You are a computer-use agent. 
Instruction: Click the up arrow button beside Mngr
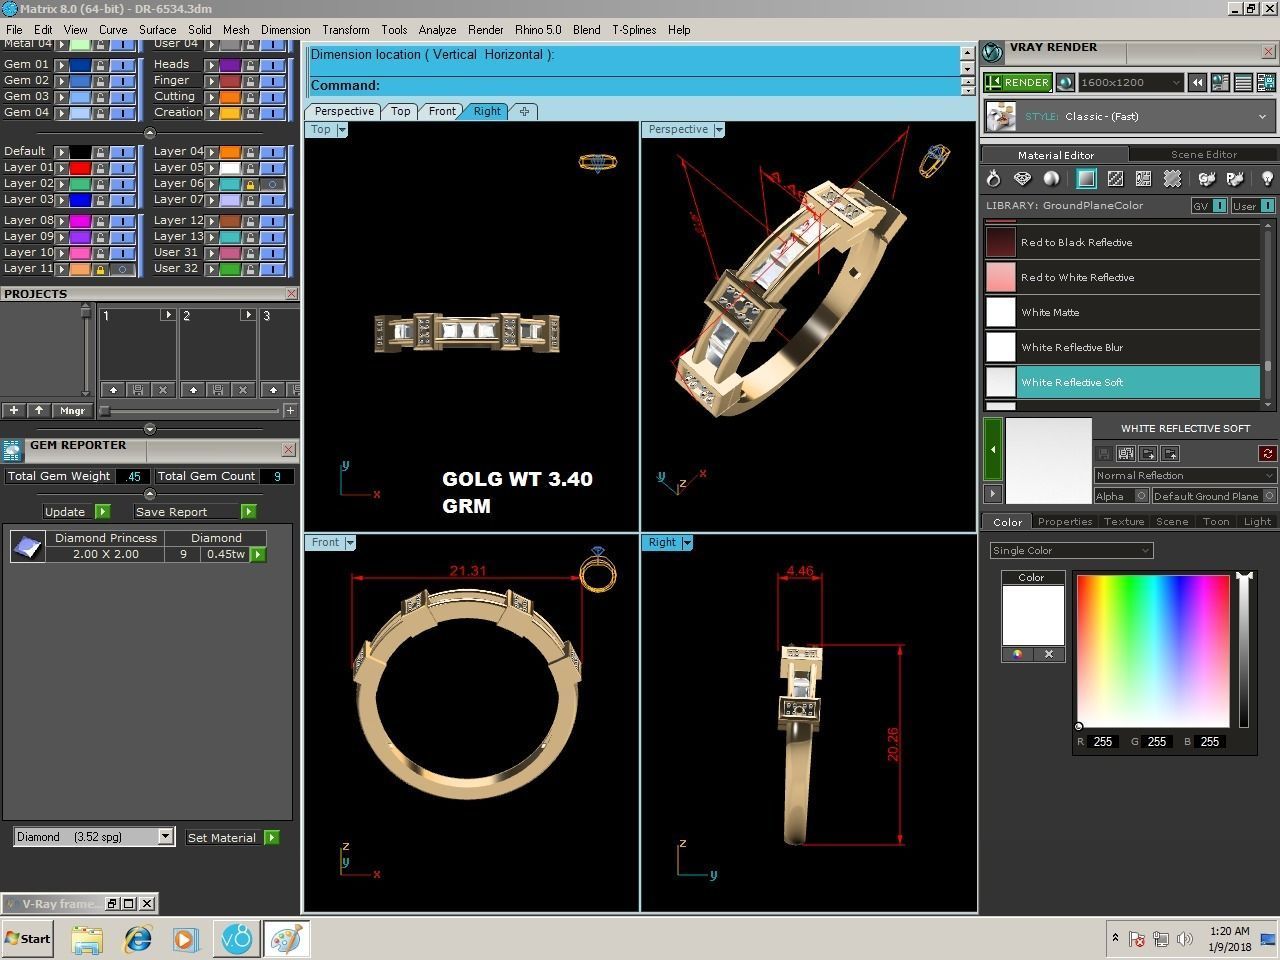[39, 410]
